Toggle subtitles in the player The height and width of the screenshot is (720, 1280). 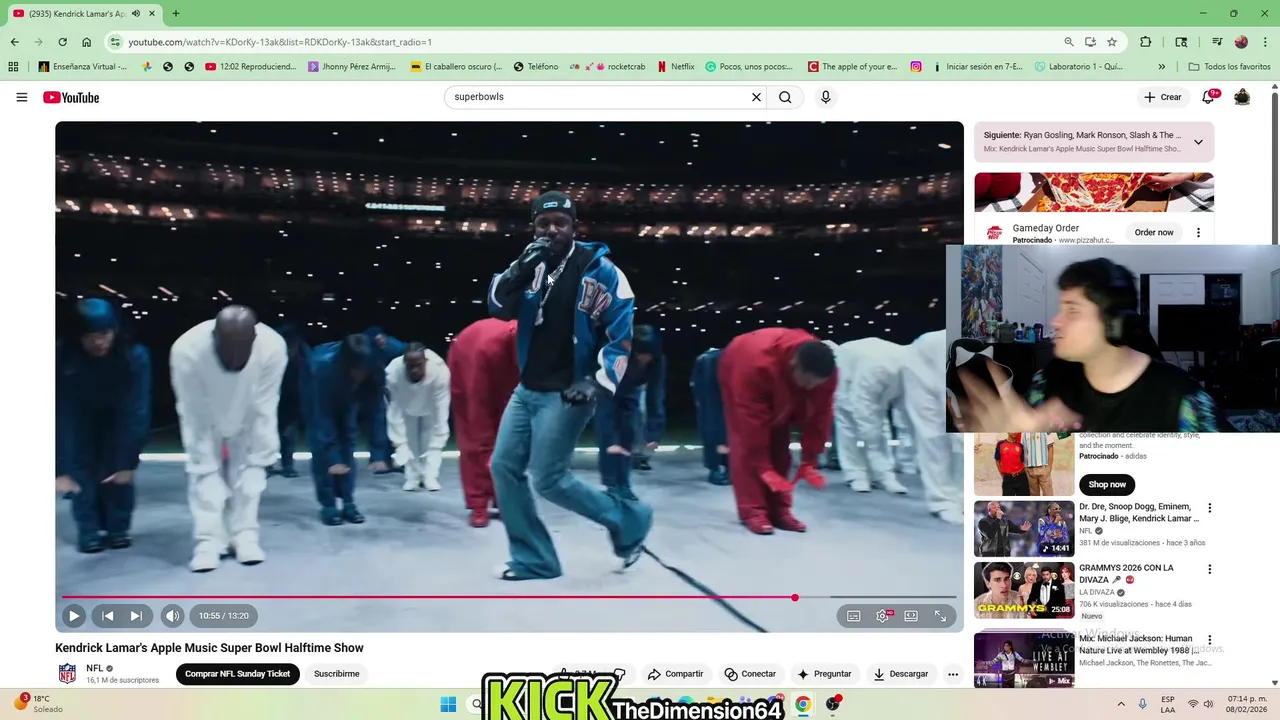853,616
